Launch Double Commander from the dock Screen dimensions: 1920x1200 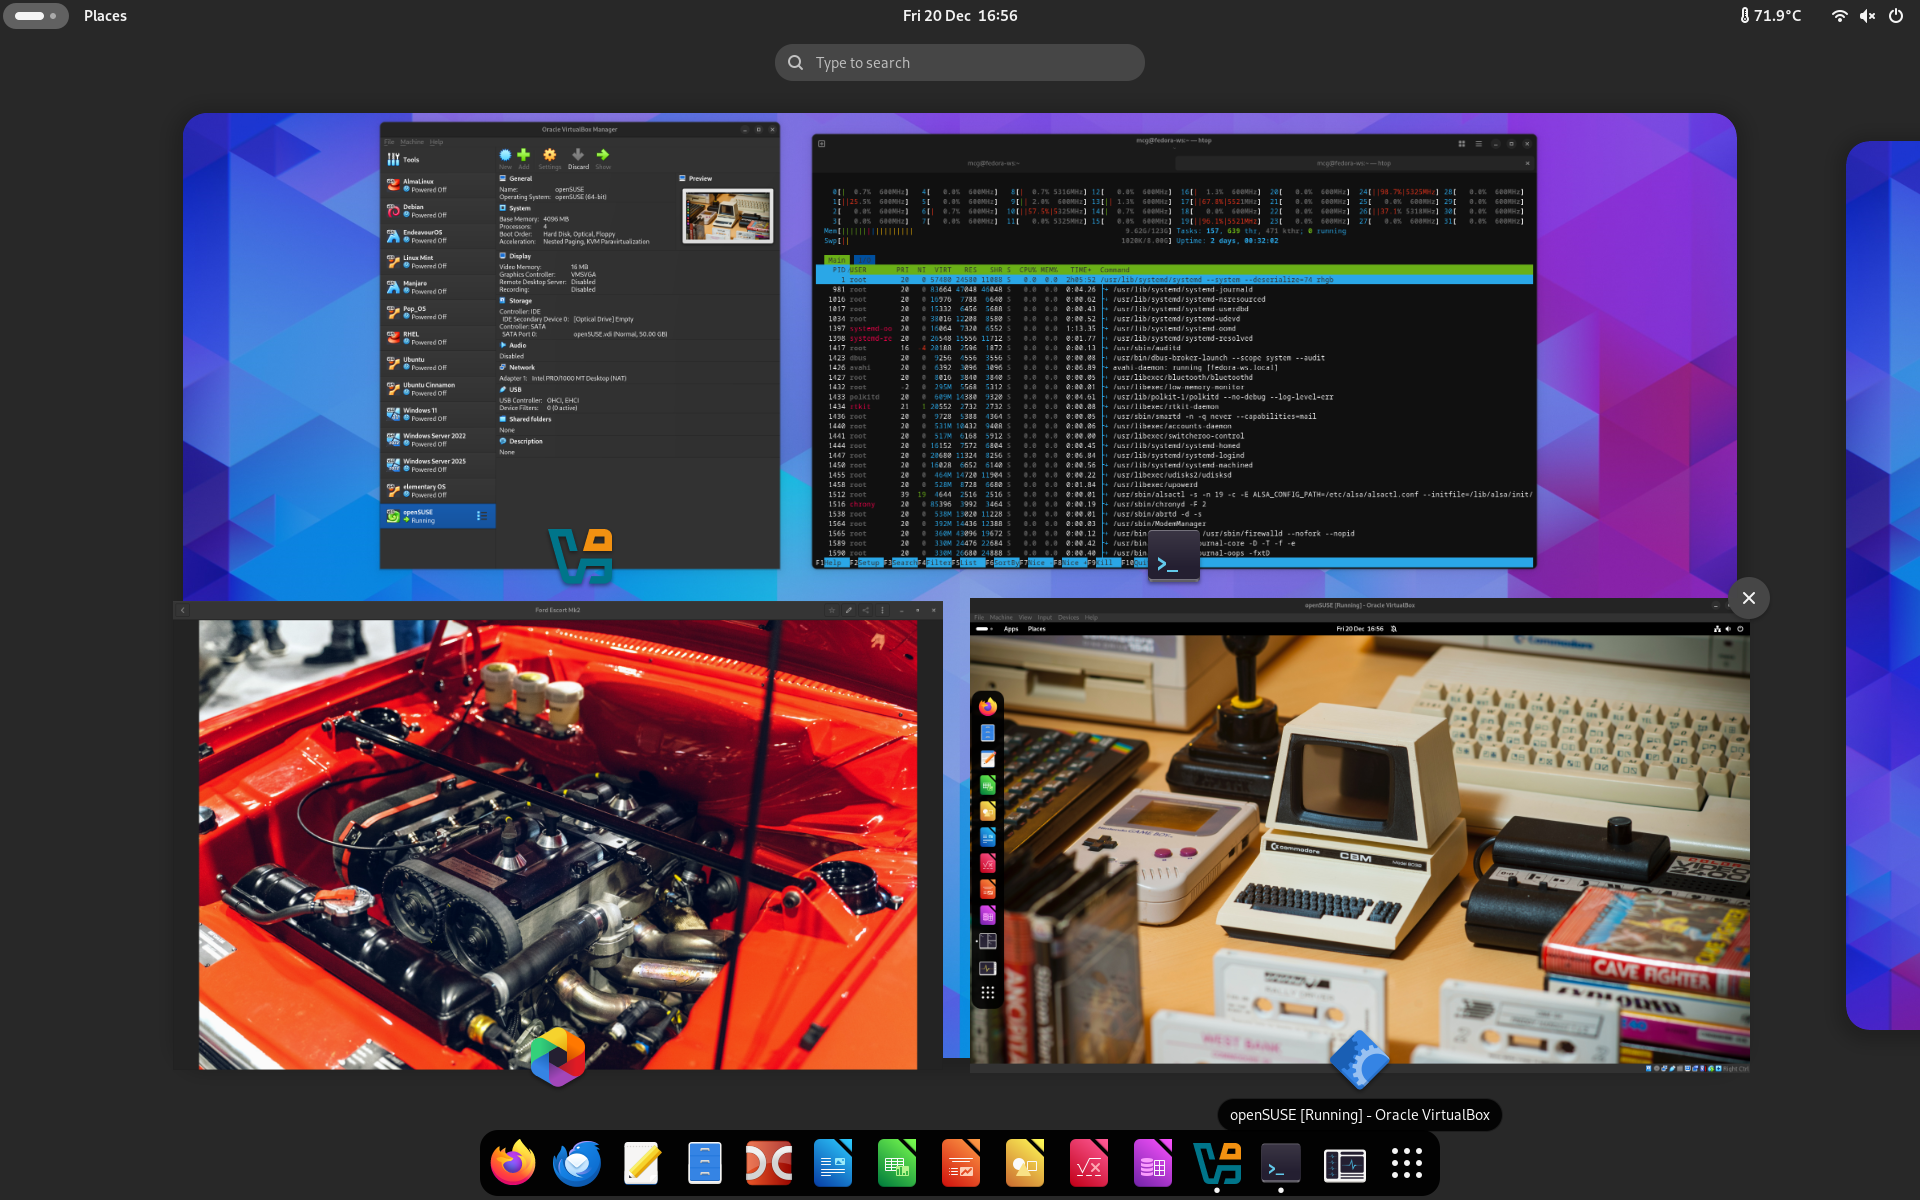pyautogui.click(x=769, y=1164)
